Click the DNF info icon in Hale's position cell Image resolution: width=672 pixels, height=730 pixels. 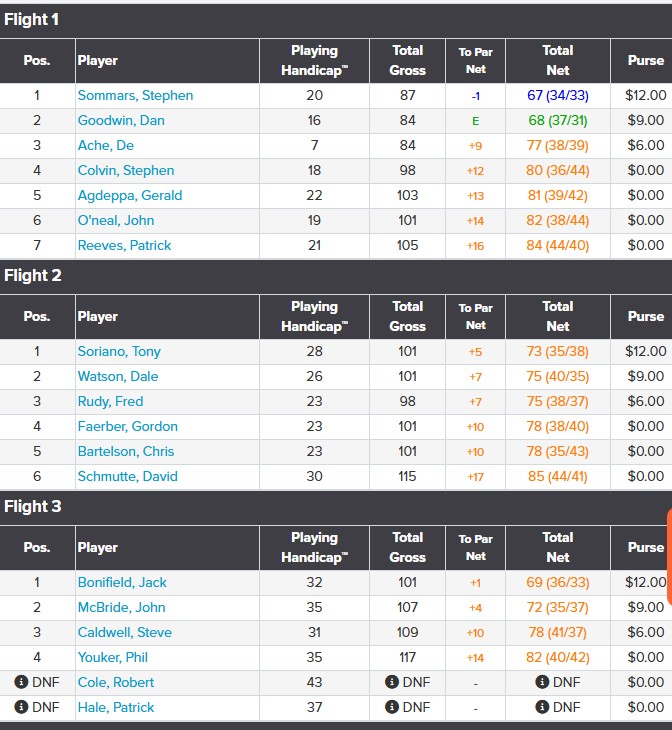point(20,707)
